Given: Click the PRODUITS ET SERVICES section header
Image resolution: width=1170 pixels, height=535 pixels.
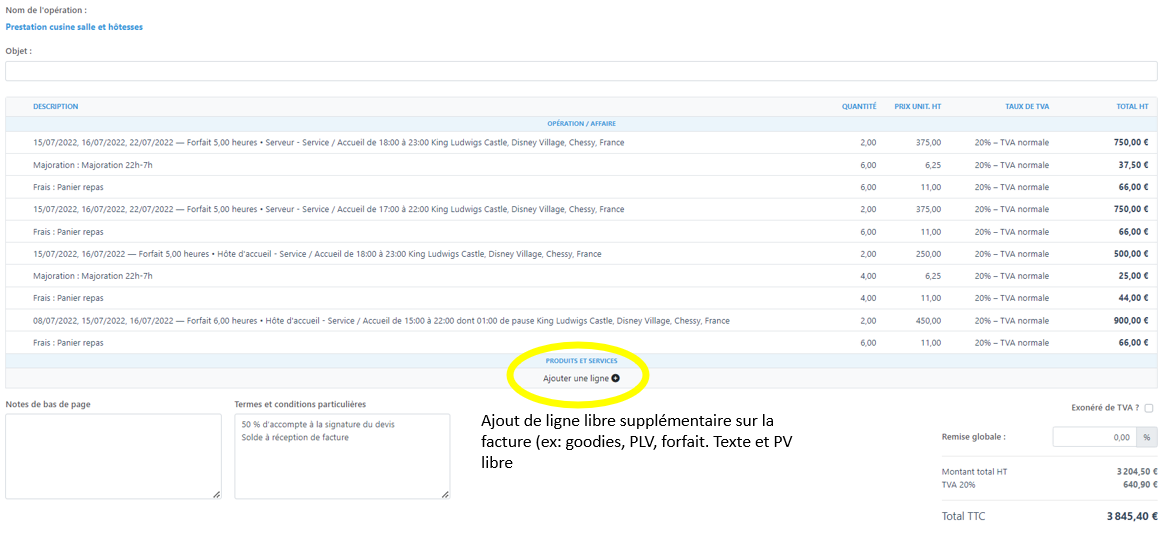Looking at the screenshot, I should (x=581, y=361).
